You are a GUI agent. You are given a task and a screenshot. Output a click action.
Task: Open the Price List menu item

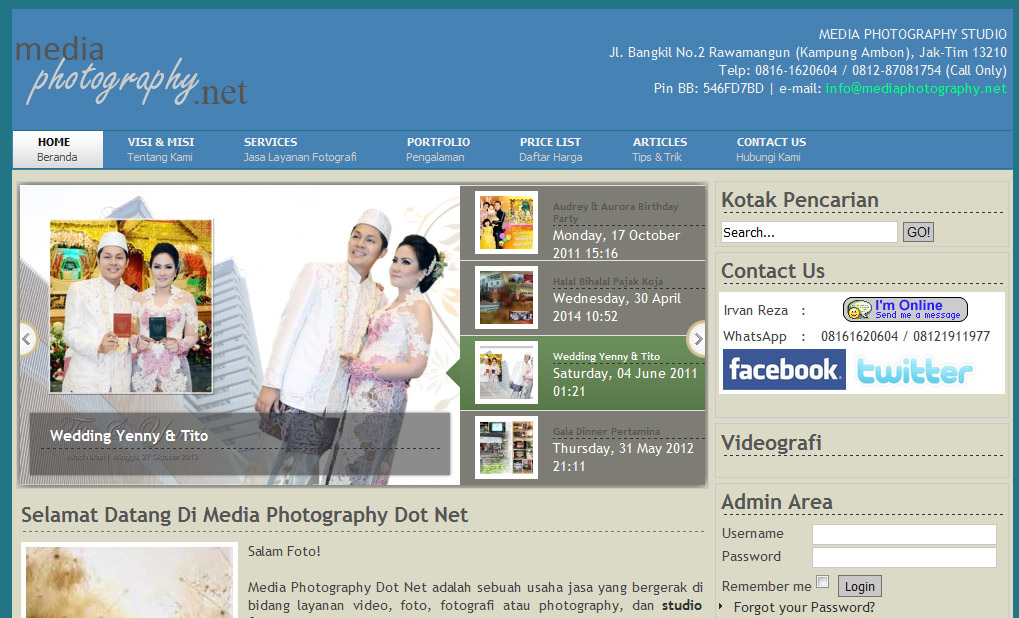pyautogui.click(x=550, y=149)
